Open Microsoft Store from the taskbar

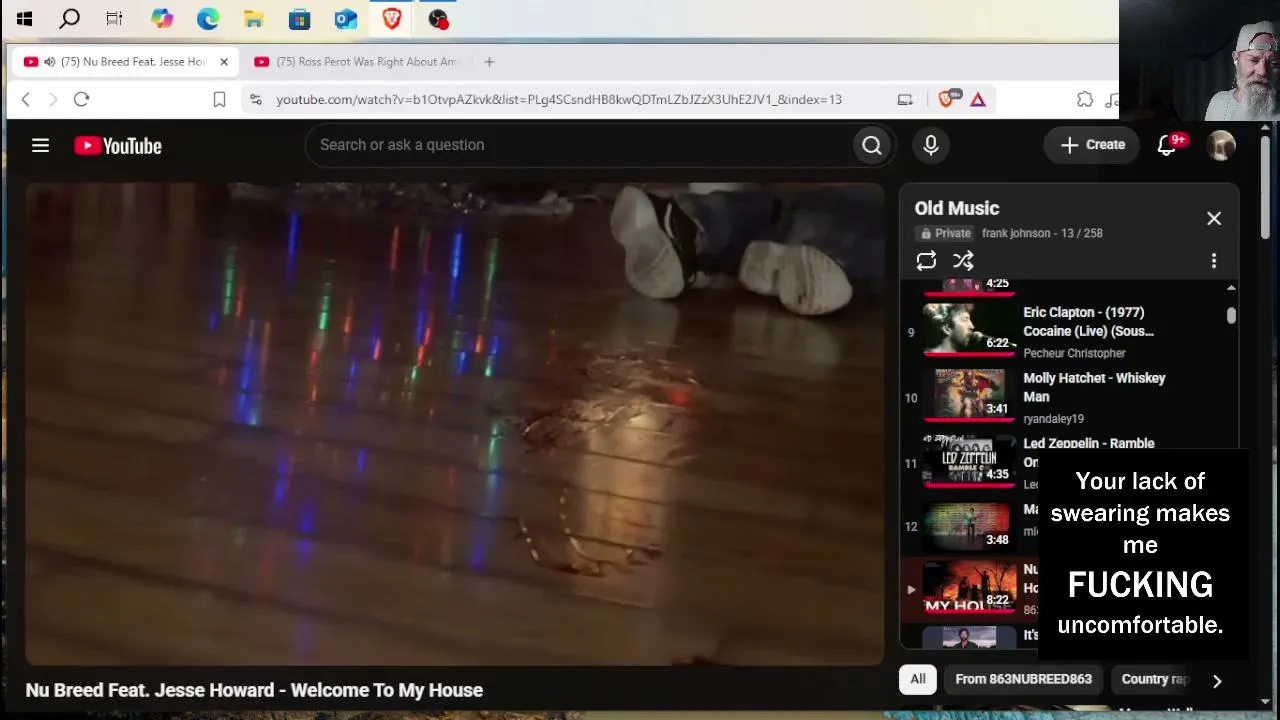point(299,18)
